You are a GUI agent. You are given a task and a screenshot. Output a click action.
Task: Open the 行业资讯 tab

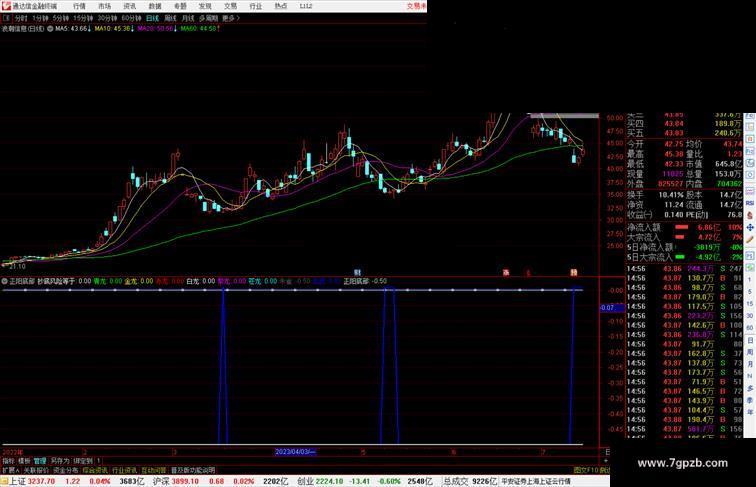tap(124, 470)
